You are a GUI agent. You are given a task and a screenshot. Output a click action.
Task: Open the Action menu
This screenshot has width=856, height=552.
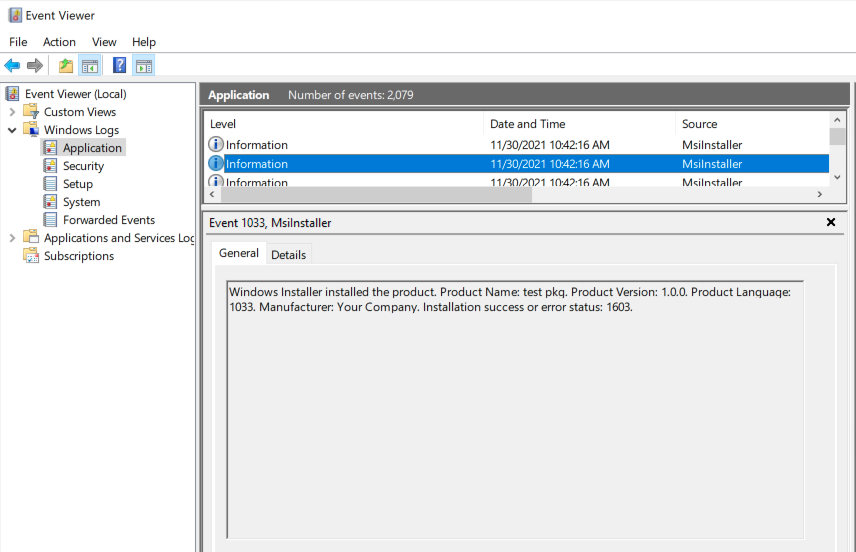[x=59, y=42]
